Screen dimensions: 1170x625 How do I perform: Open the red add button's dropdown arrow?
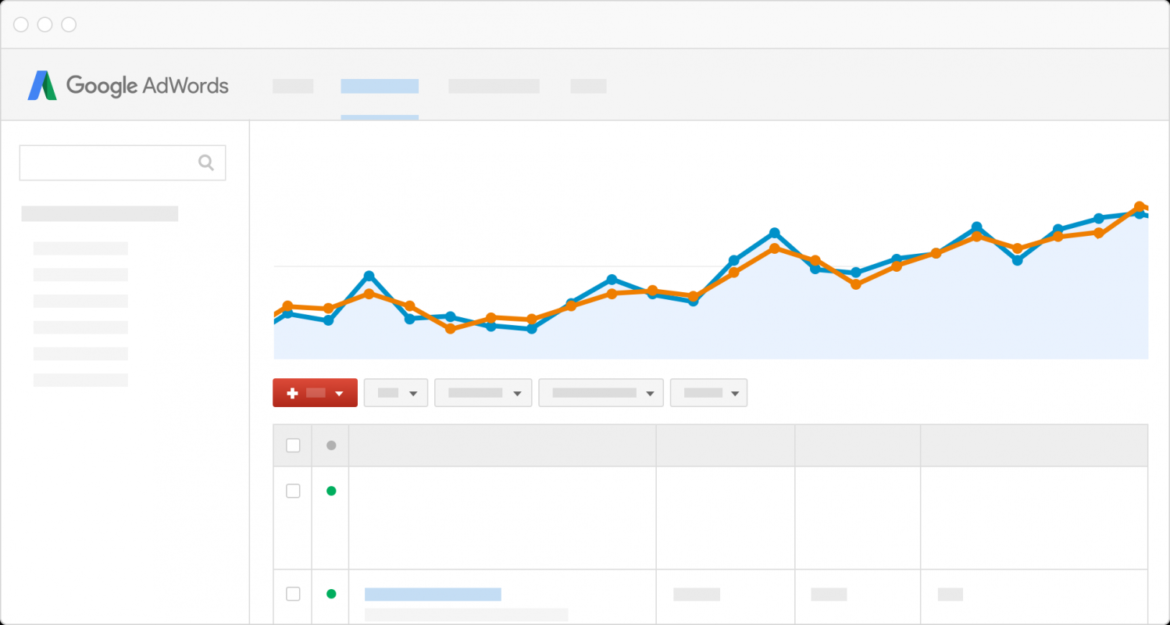(x=340, y=392)
